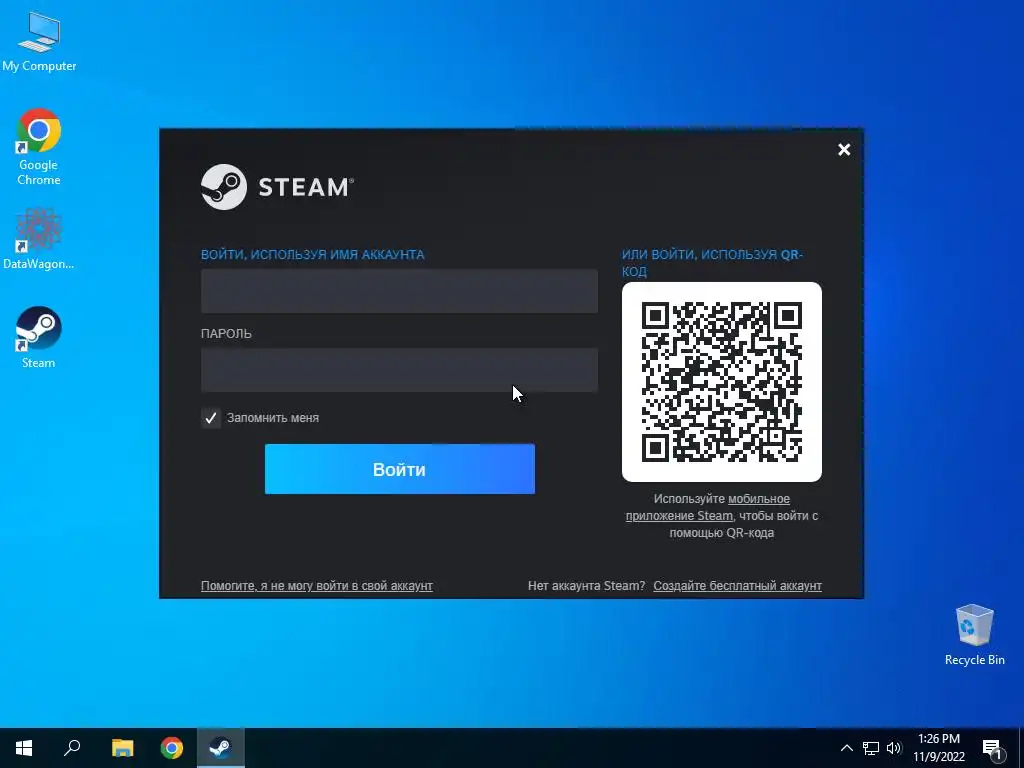Image resolution: width=1024 pixels, height=768 pixels.
Task: Select the Recycle Bin icon
Action: pyautogui.click(x=974, y=635)
